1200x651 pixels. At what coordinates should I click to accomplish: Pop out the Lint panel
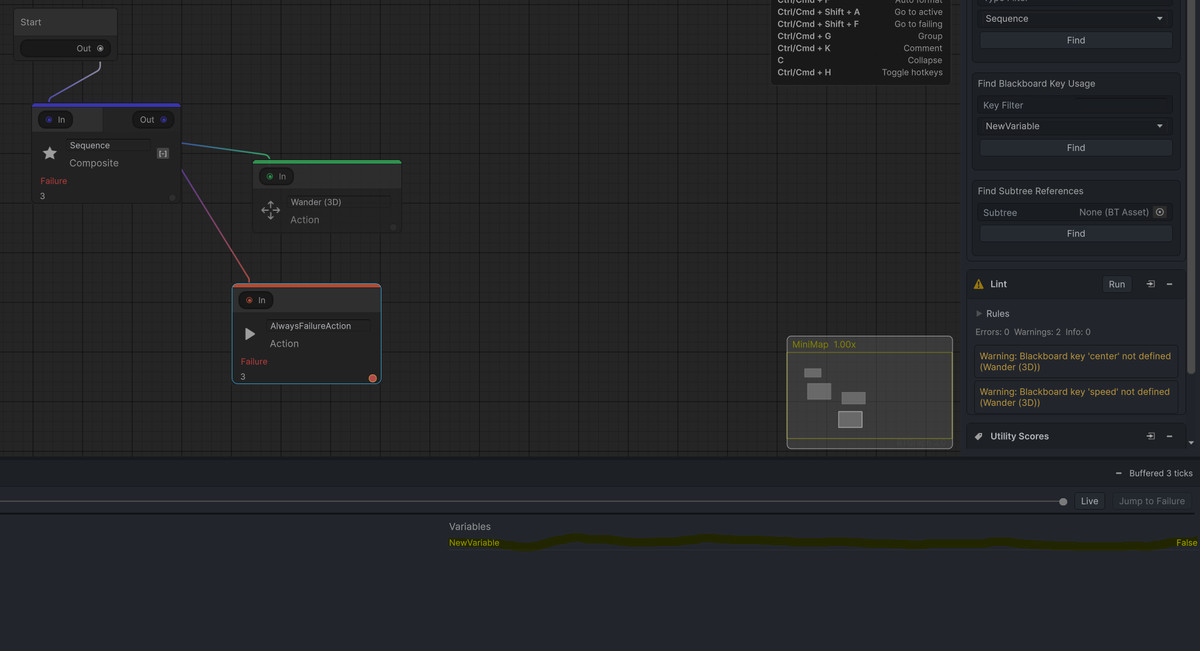coord(1150,284)
